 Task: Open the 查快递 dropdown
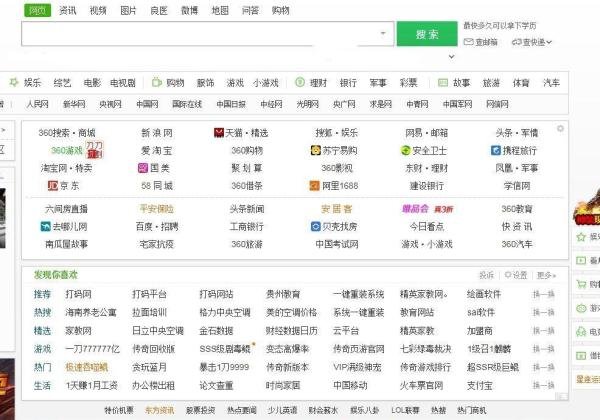pyautogui.click(x=532, y=42)
